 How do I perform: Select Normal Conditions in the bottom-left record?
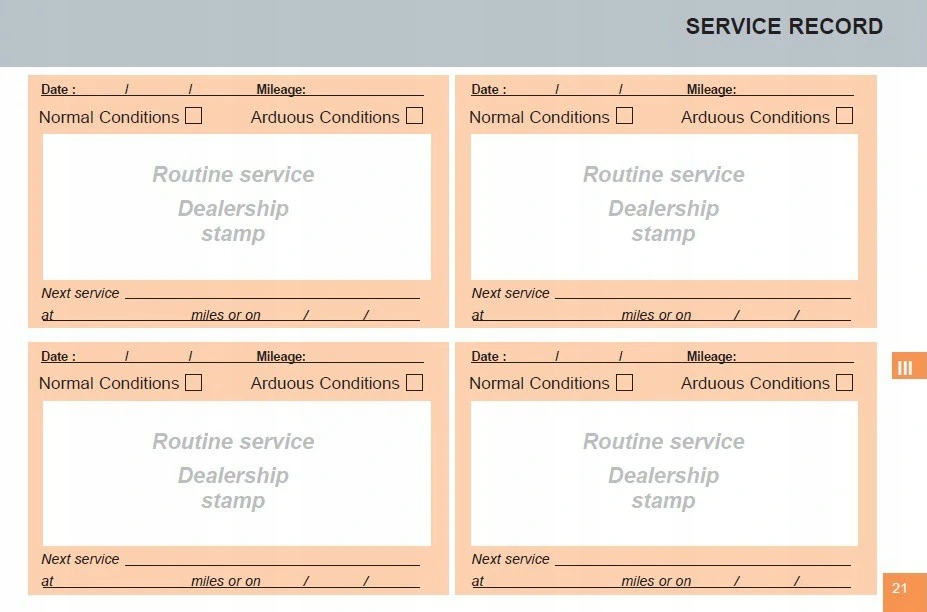[x=193, y=383]
